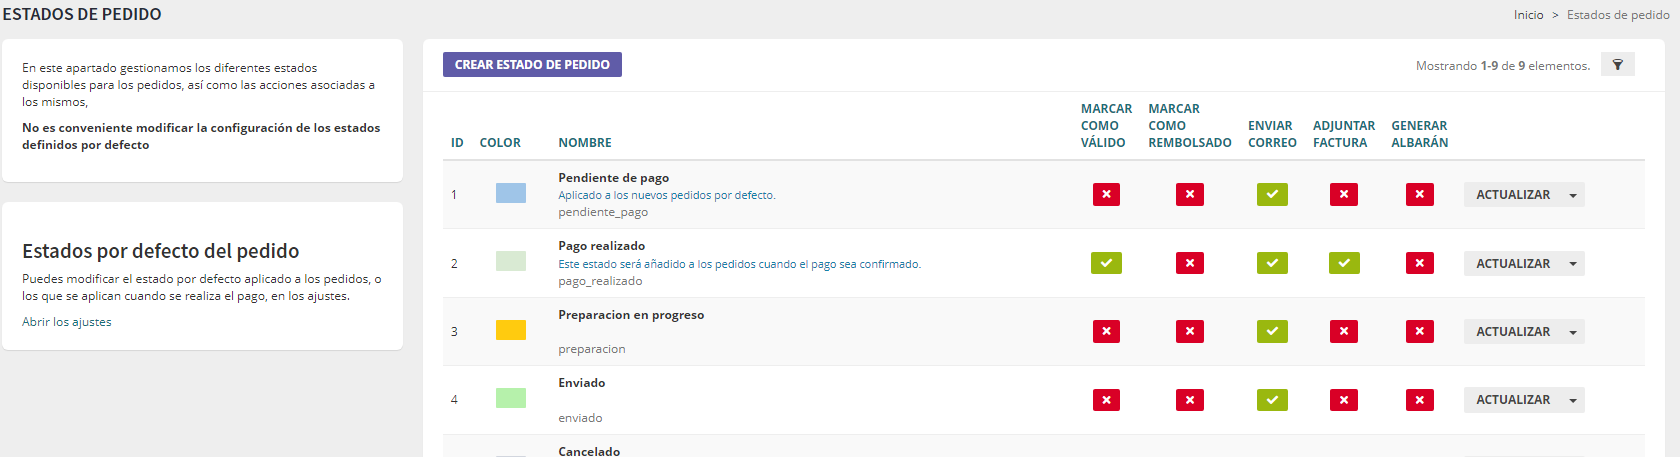Click refunded red cross for Enviado
Image resolution: width=1680 pixels, height=457 pixels.
tap(1189, 400)
